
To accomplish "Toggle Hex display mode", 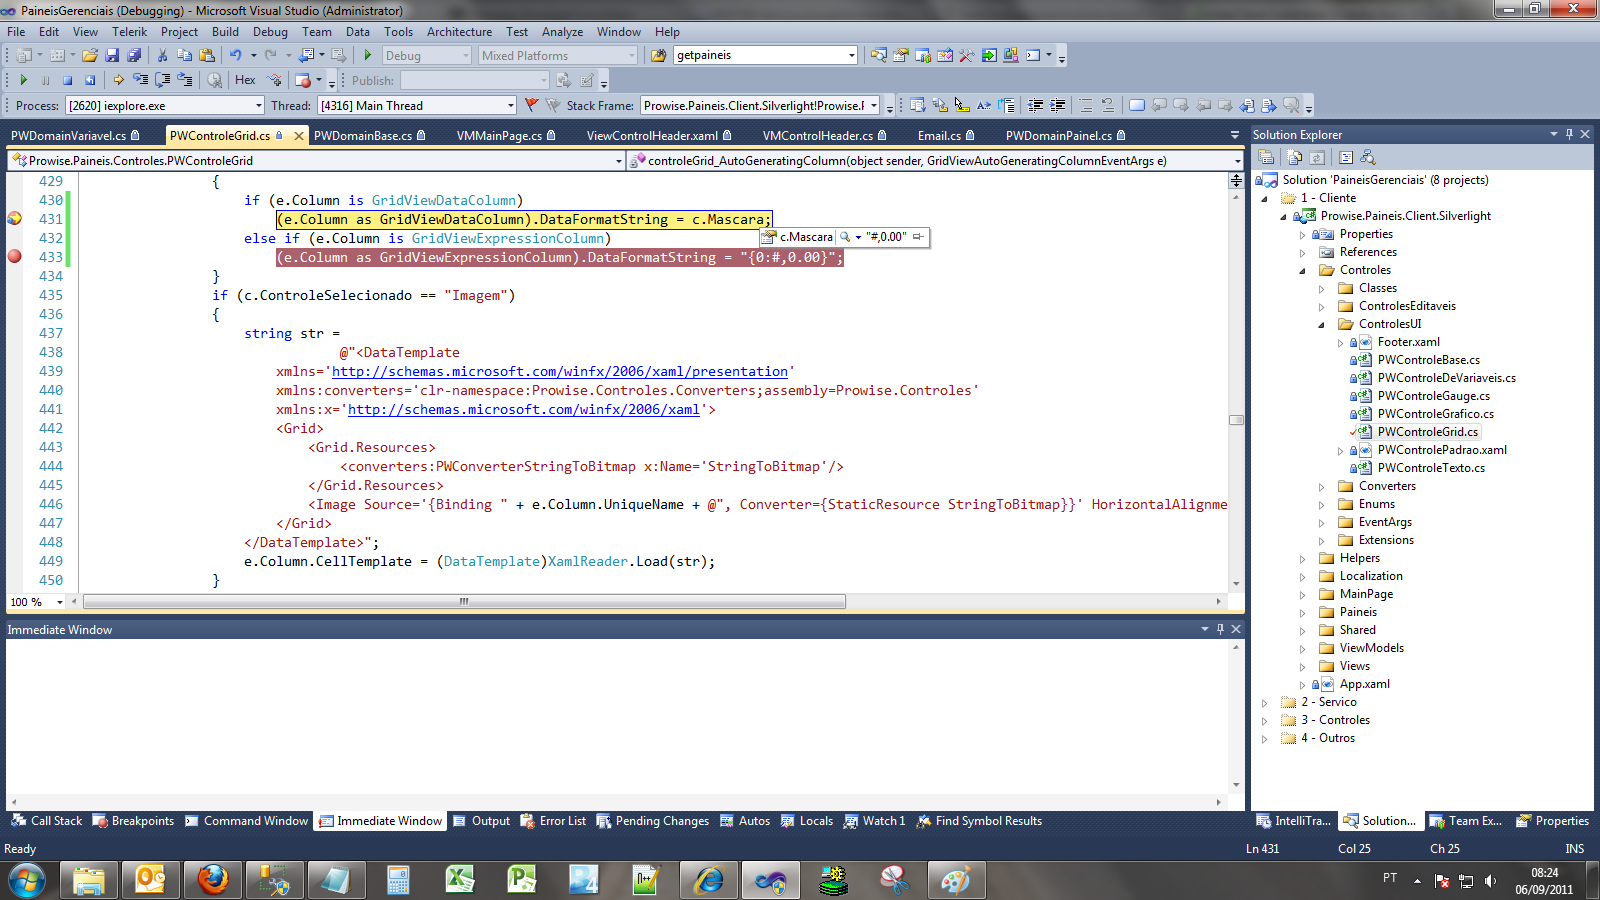I will tap(245, 80).
